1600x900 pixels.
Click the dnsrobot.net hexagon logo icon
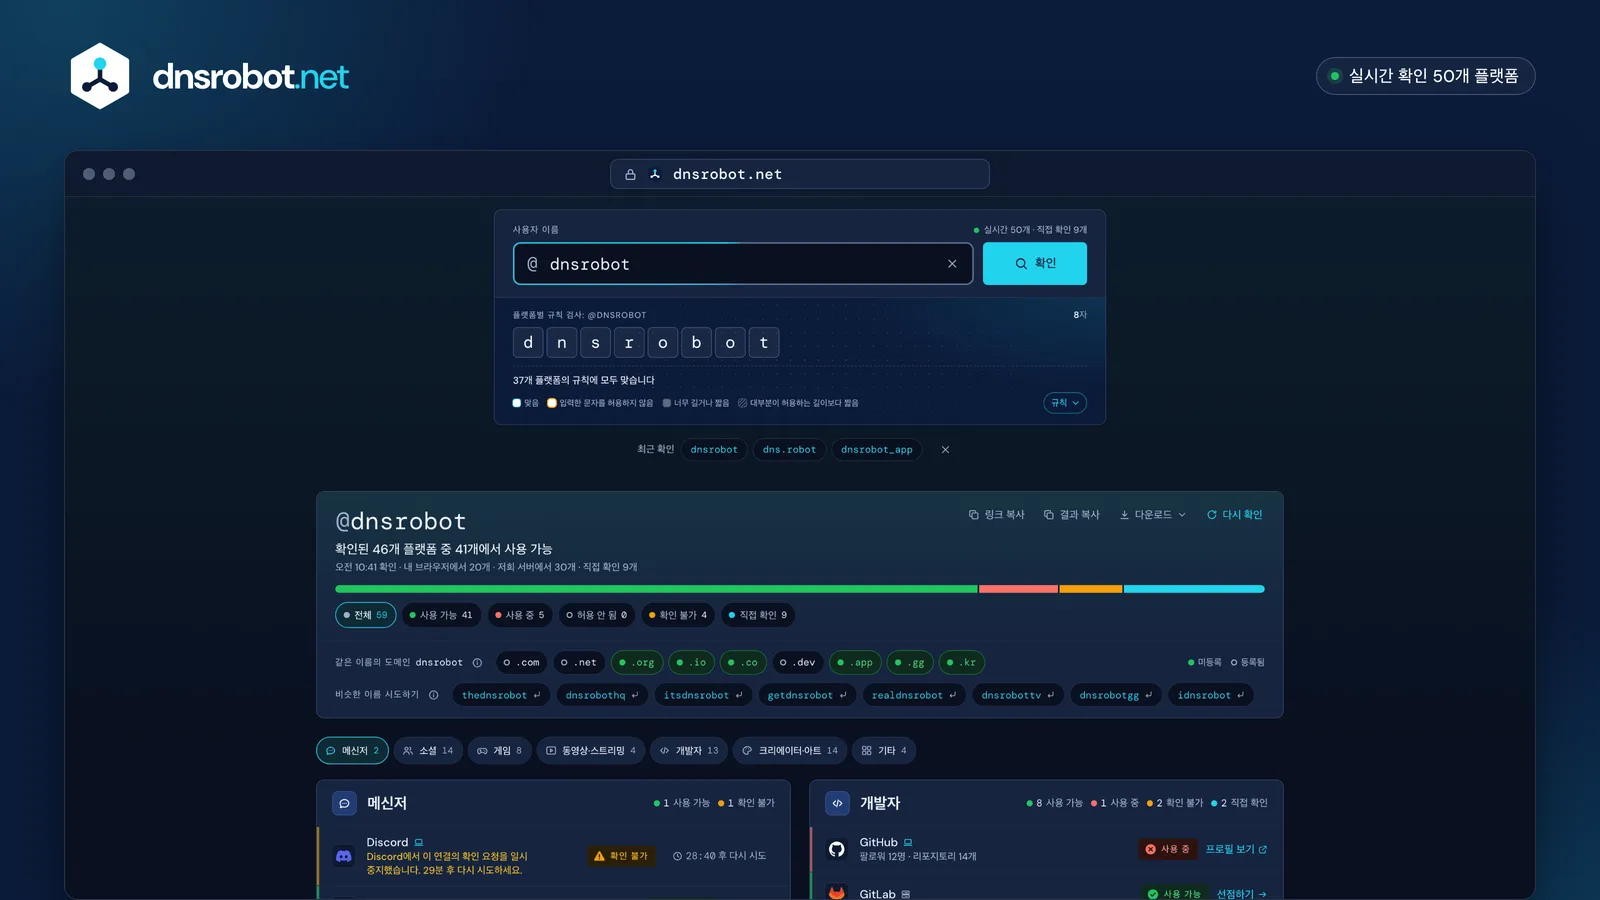[100, 76]
